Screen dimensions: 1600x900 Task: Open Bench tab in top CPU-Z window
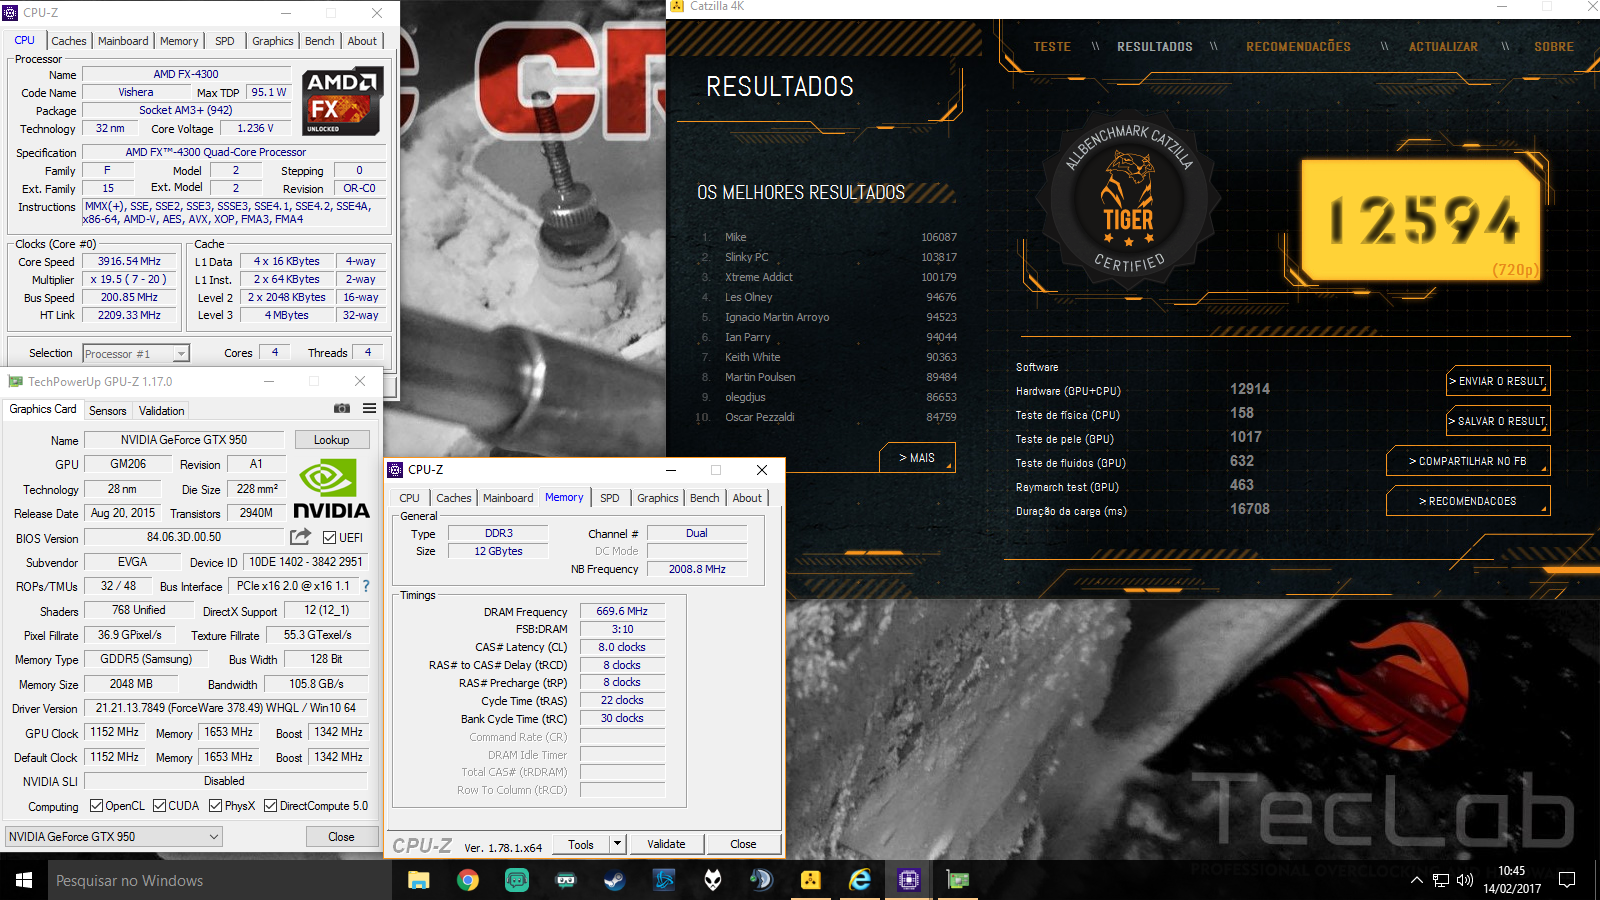320,41
